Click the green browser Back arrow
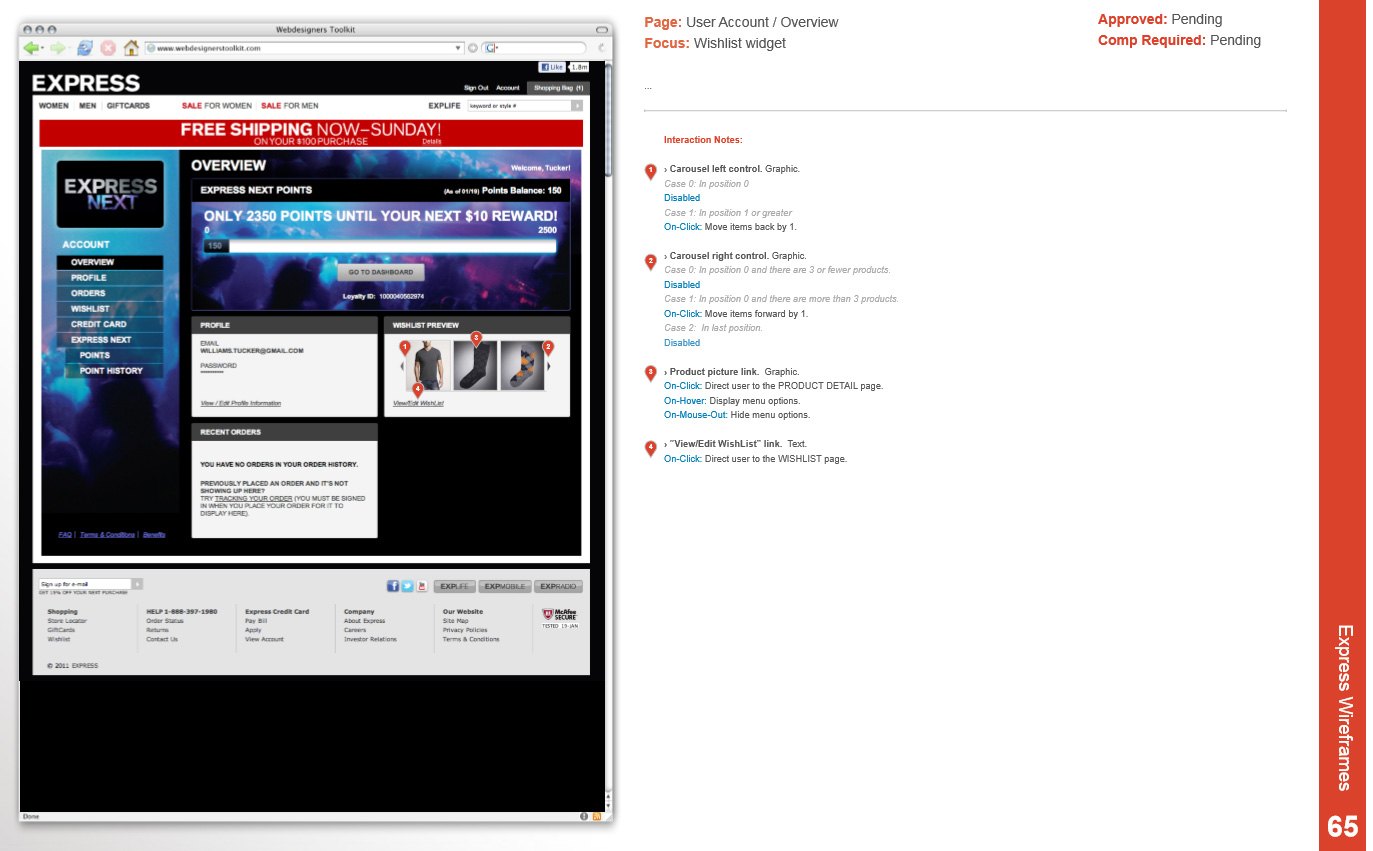Screen dimensions: 1373x851 click(31, 47)
